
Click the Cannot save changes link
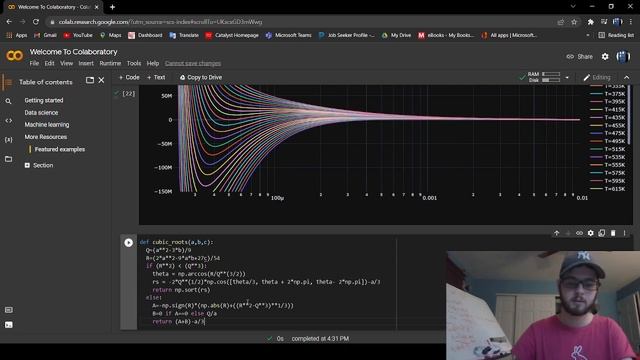point(193,64)
